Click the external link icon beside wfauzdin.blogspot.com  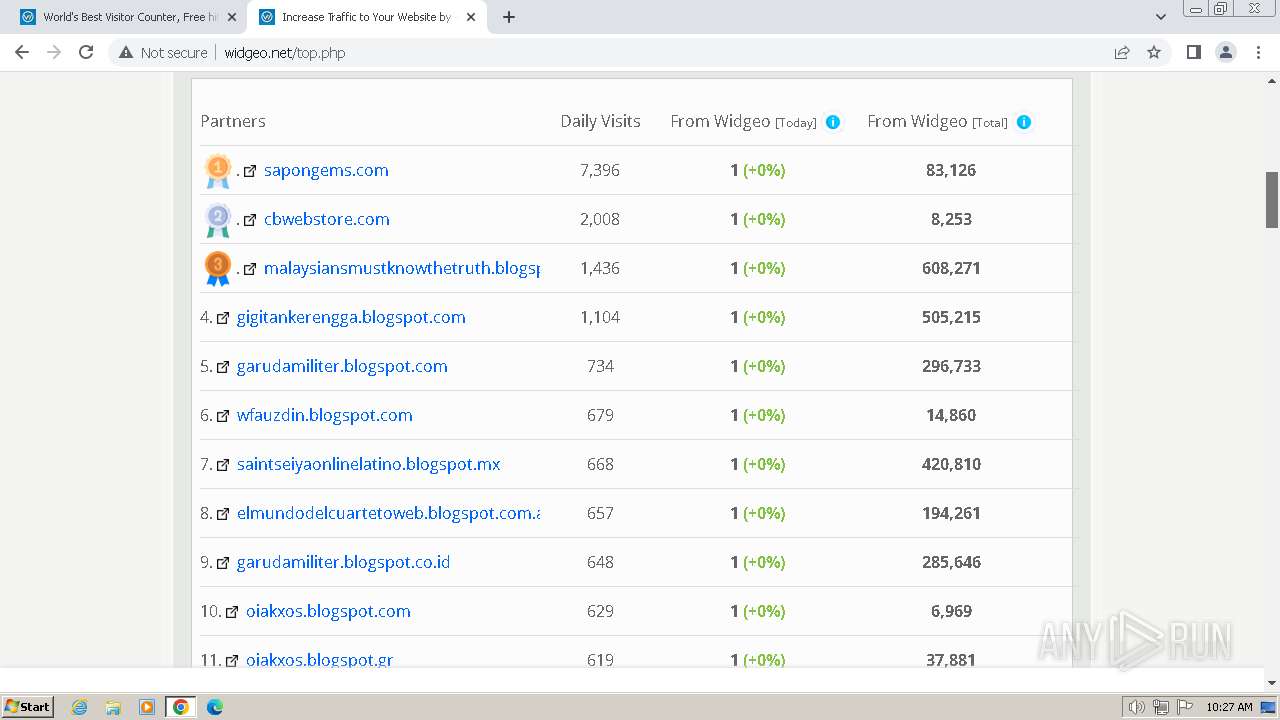pos(223,416)
